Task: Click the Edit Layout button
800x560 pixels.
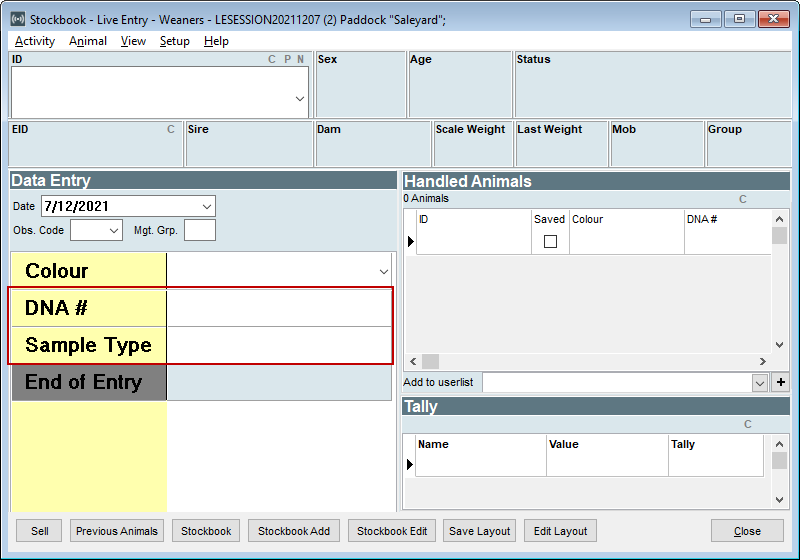Action: [x=560, y=531]
